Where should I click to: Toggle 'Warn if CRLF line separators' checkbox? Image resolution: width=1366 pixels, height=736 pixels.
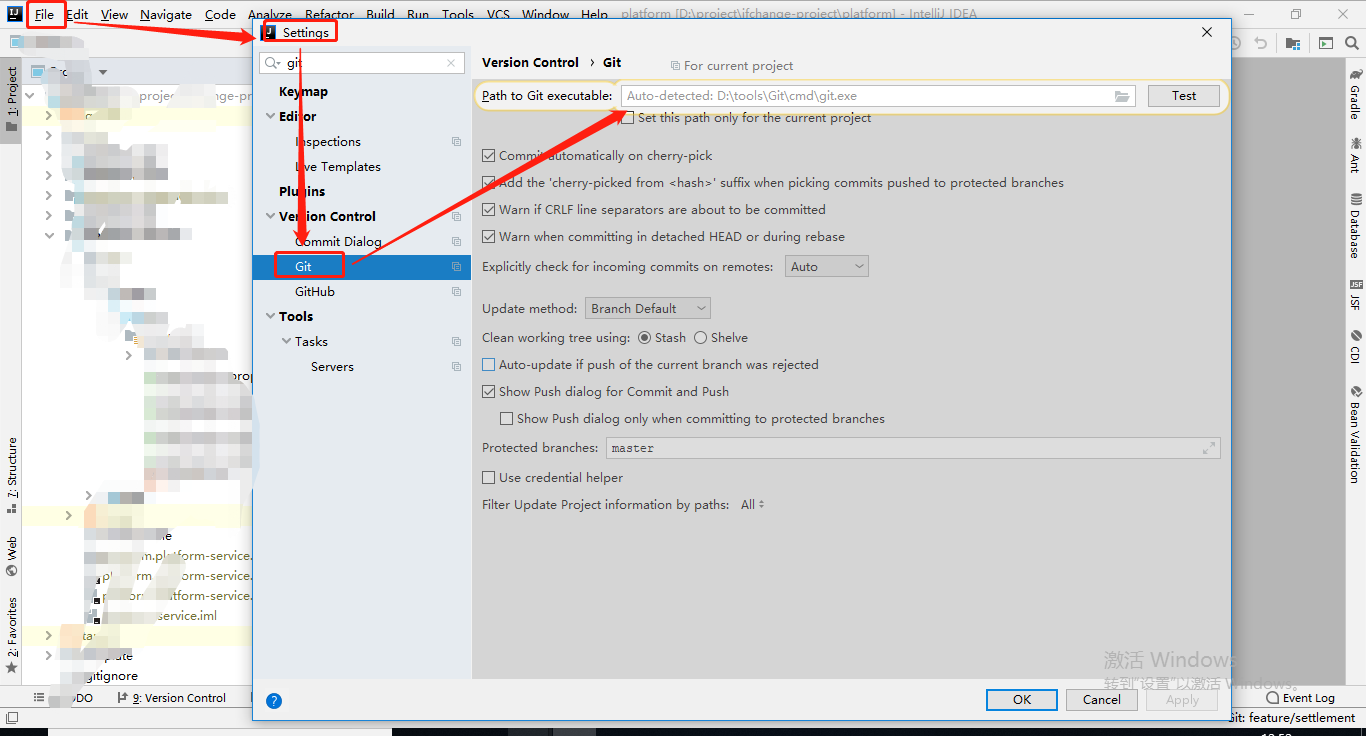[x=489, y=210]
